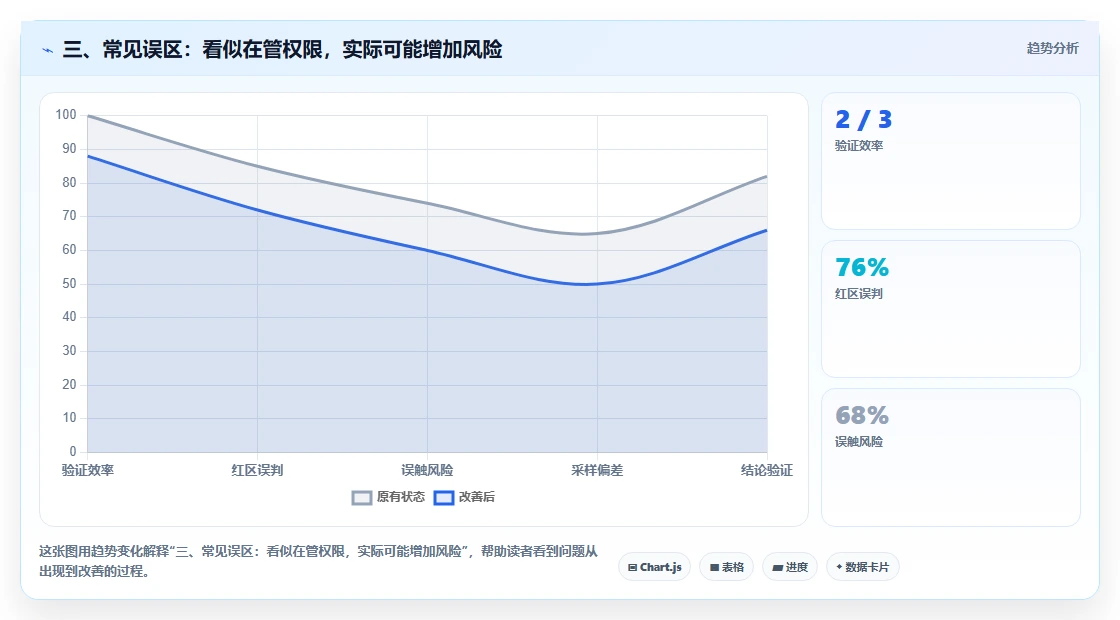This screenshot has width=1120, height=620.
Task: Click the 改善后 legend label
Action: click(476, 497)
